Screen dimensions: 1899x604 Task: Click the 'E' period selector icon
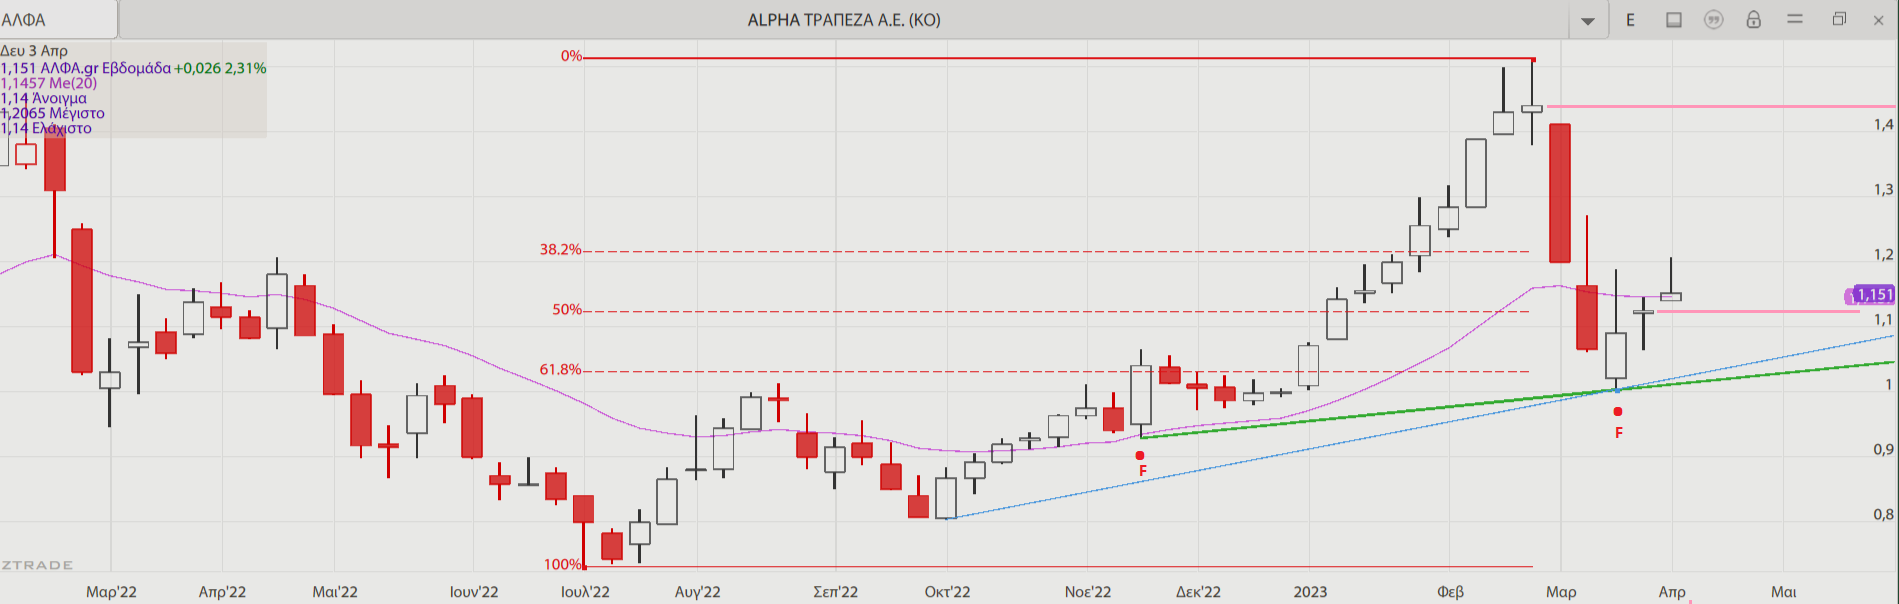coord(1630,20)
